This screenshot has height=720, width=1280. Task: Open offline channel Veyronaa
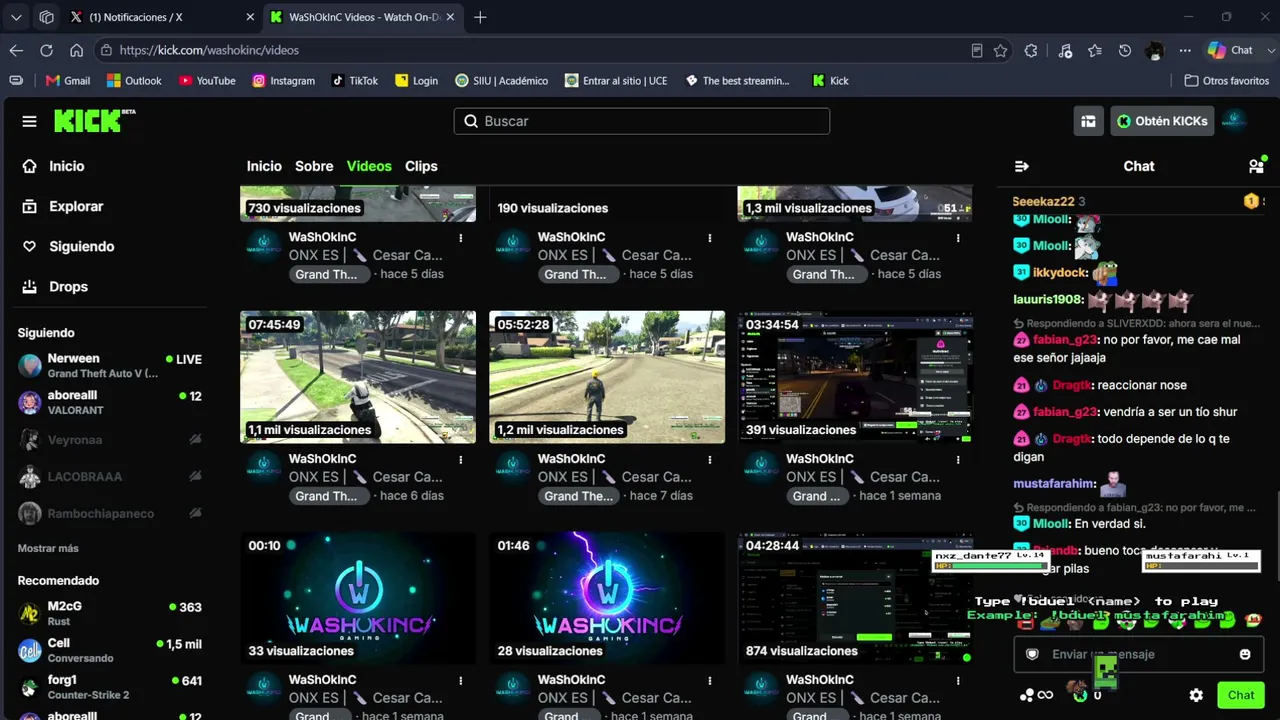pyautogui.click(x=110, y=440)
